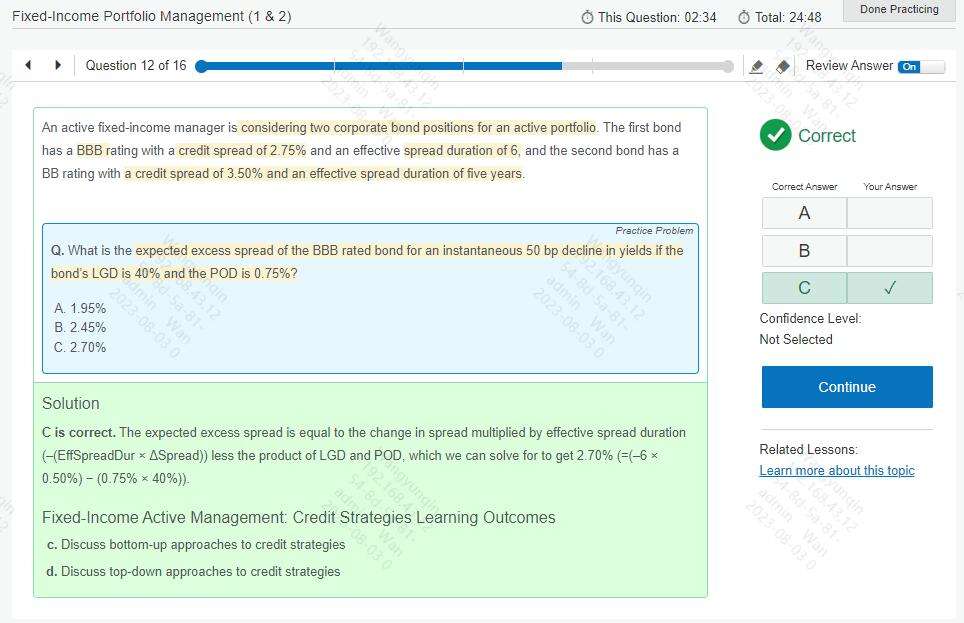Open the Learn more about this topic link
The image size is (964, 623).
[837, 470]
